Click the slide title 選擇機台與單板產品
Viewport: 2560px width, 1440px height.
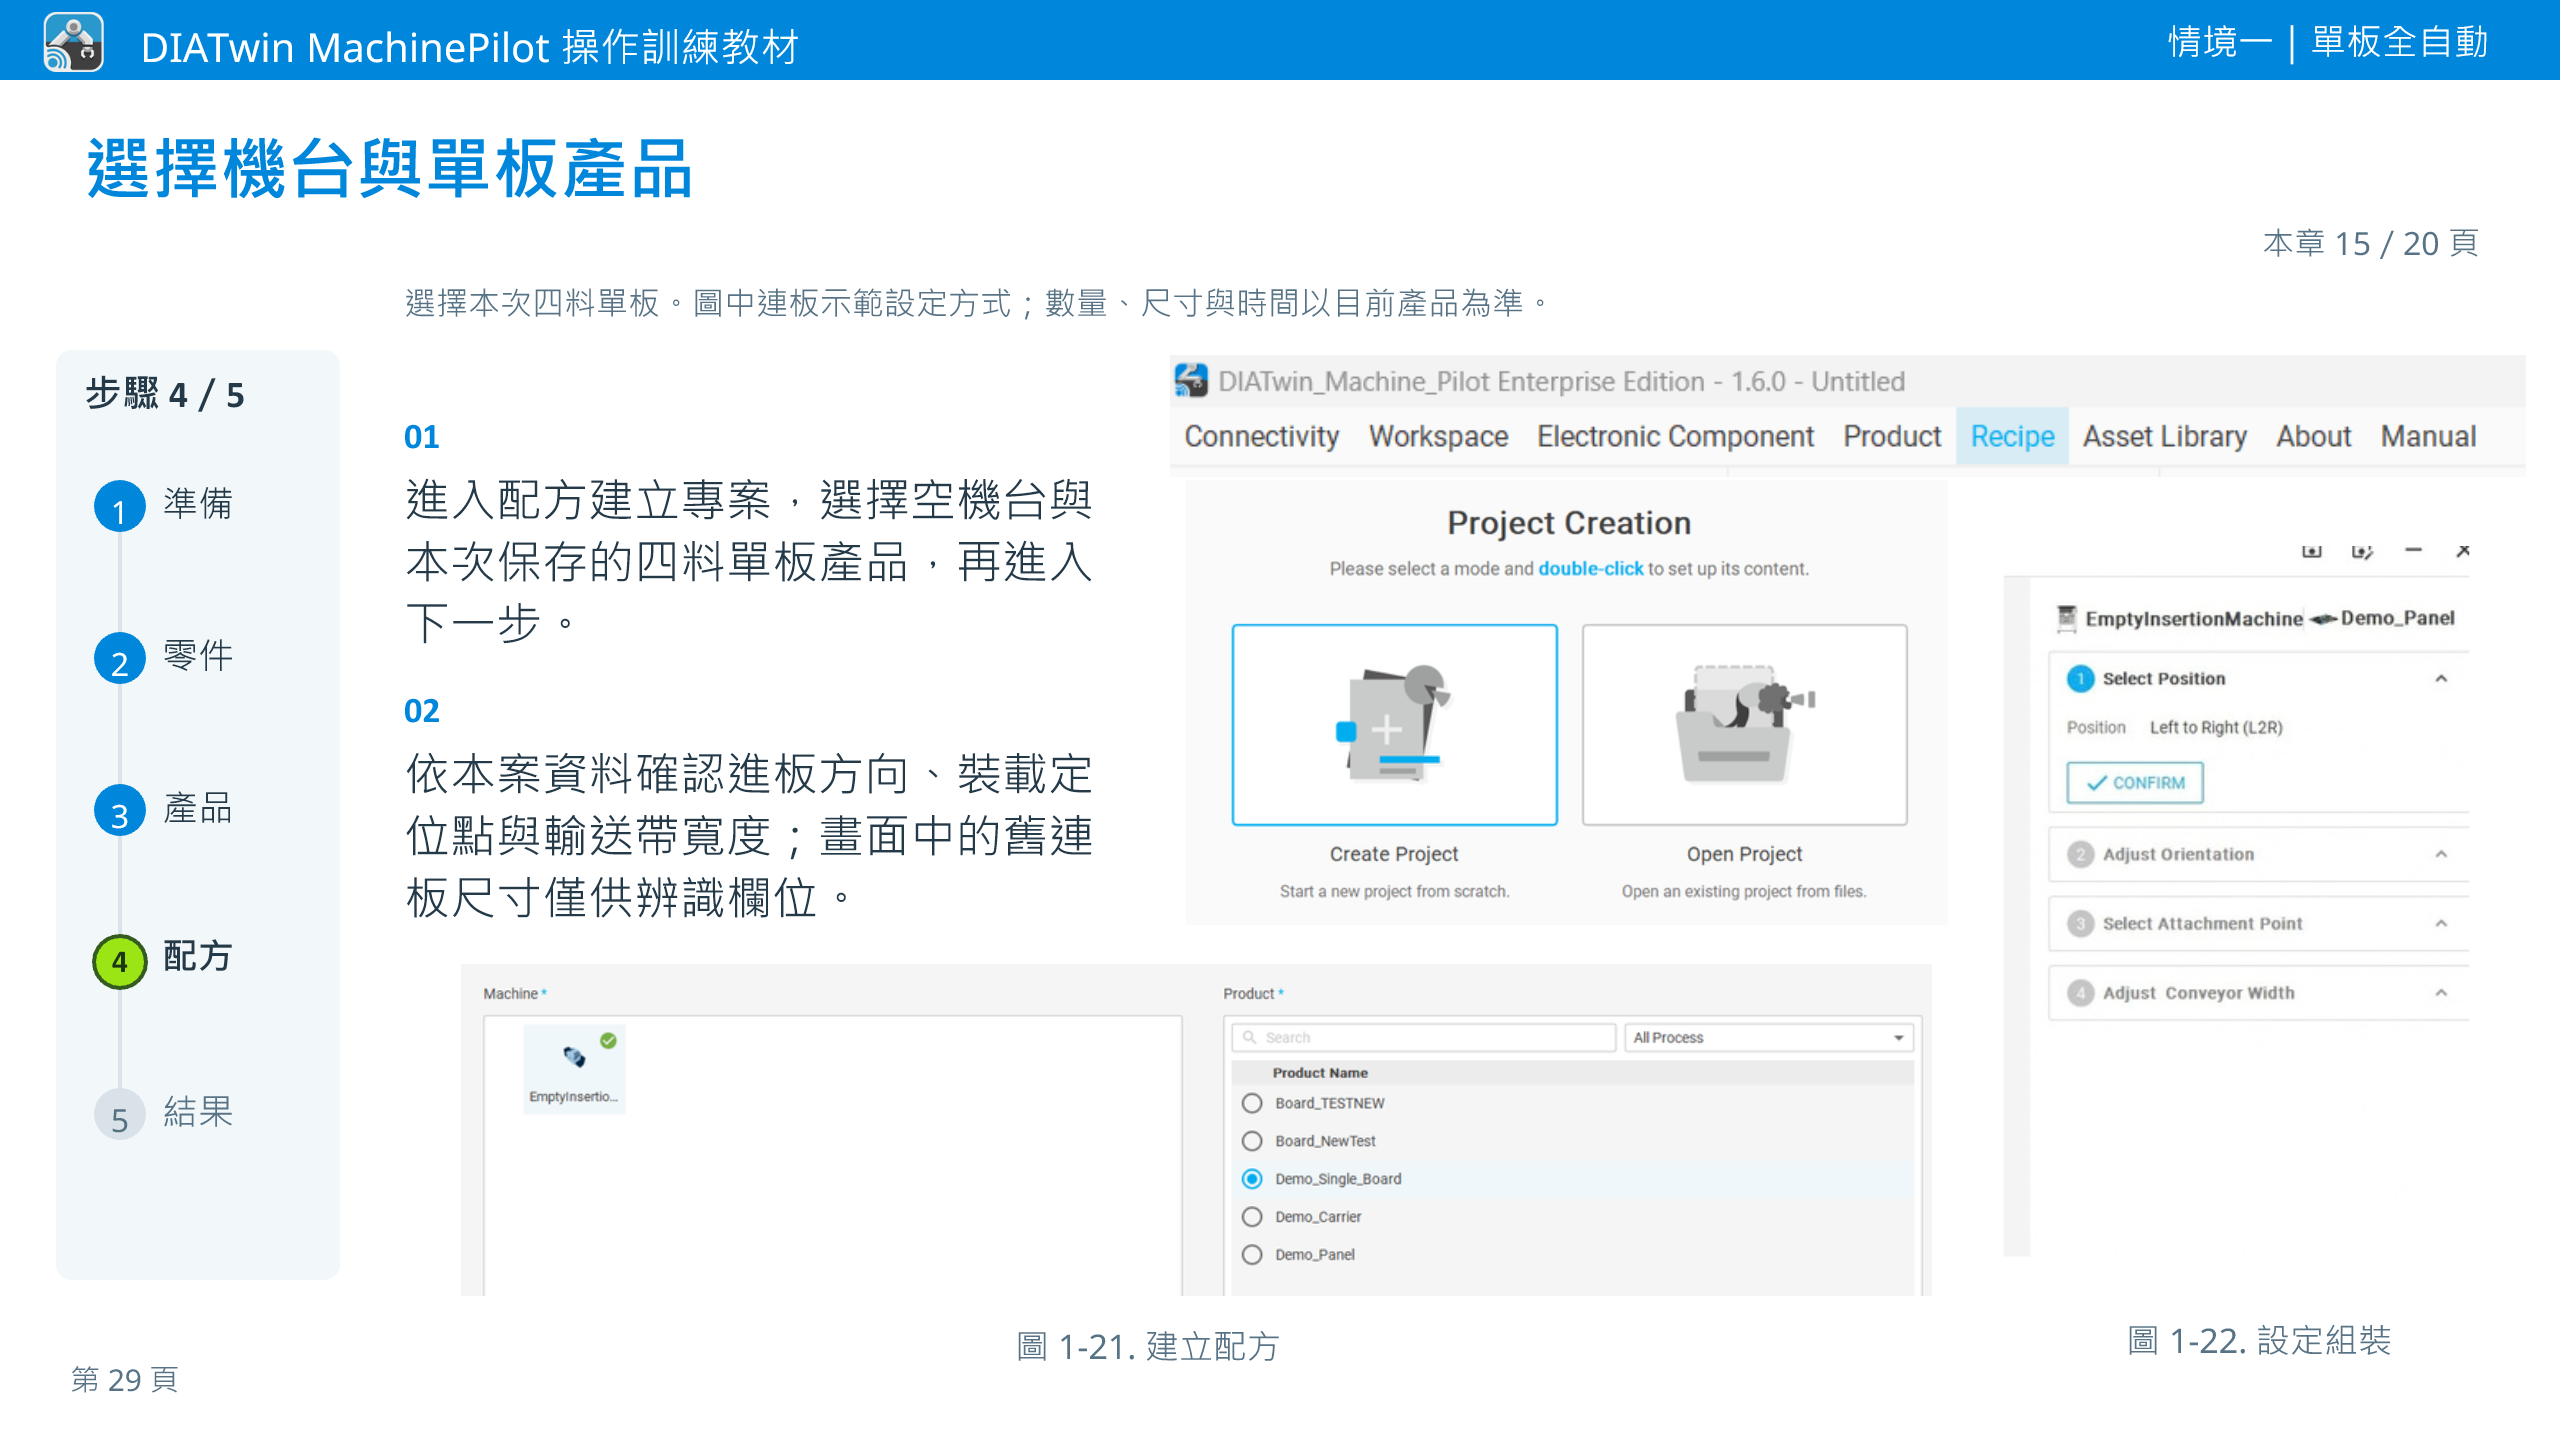[390, 168]
